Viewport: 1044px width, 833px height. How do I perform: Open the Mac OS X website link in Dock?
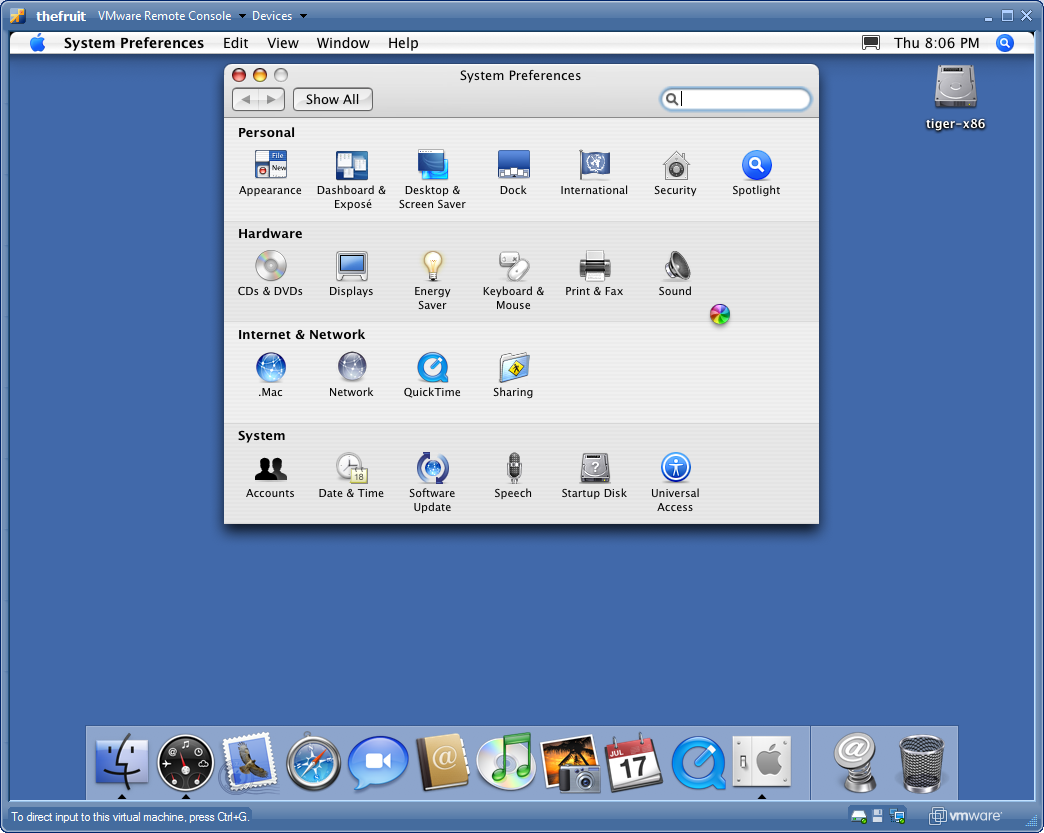point(857,762)
